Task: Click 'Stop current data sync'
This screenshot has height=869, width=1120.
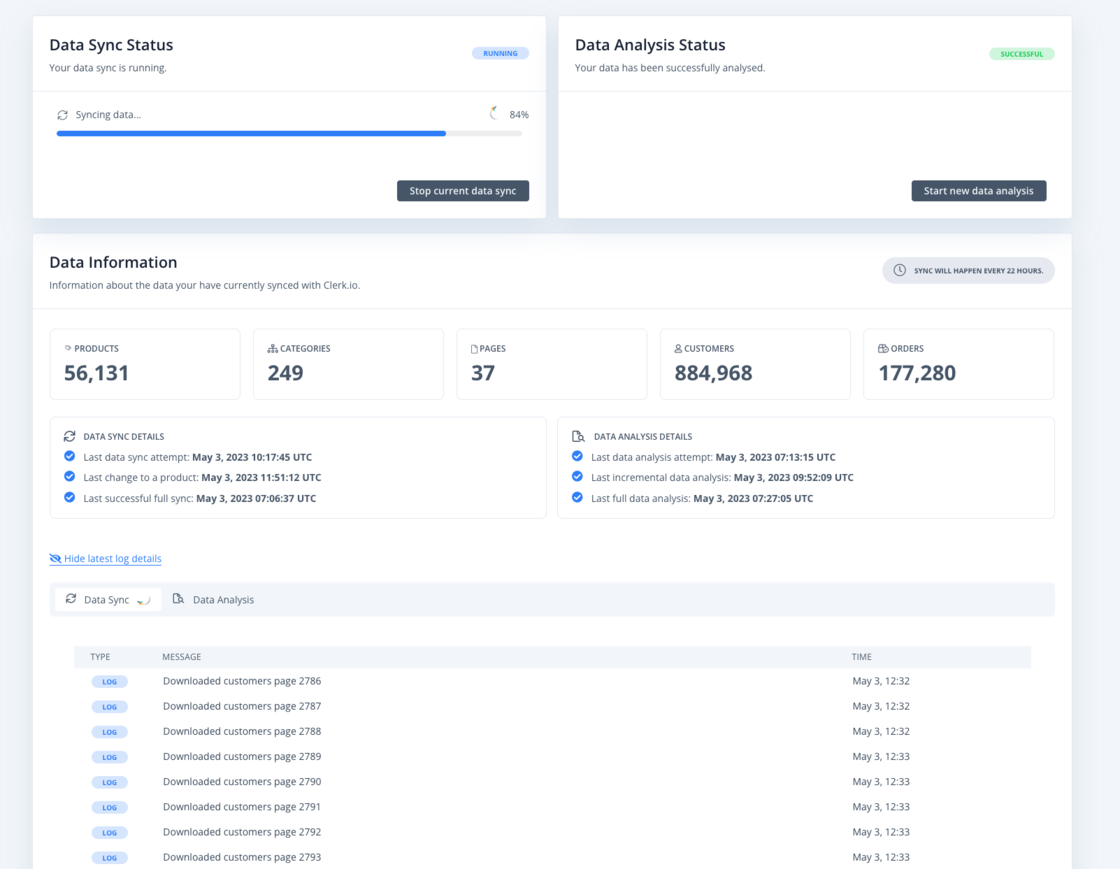Action: 463,191
